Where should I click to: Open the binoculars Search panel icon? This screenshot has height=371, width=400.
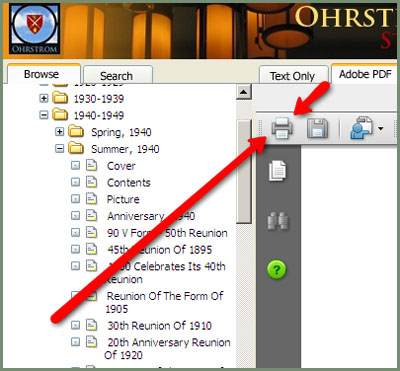pyautogui.click(x=278, y=221)
